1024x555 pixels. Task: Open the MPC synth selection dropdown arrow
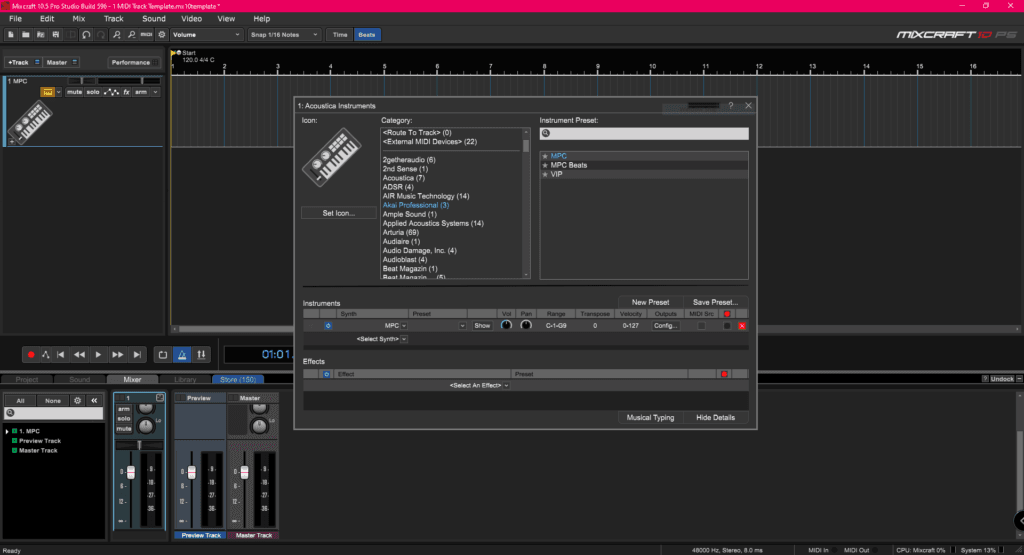click(404, 326)
